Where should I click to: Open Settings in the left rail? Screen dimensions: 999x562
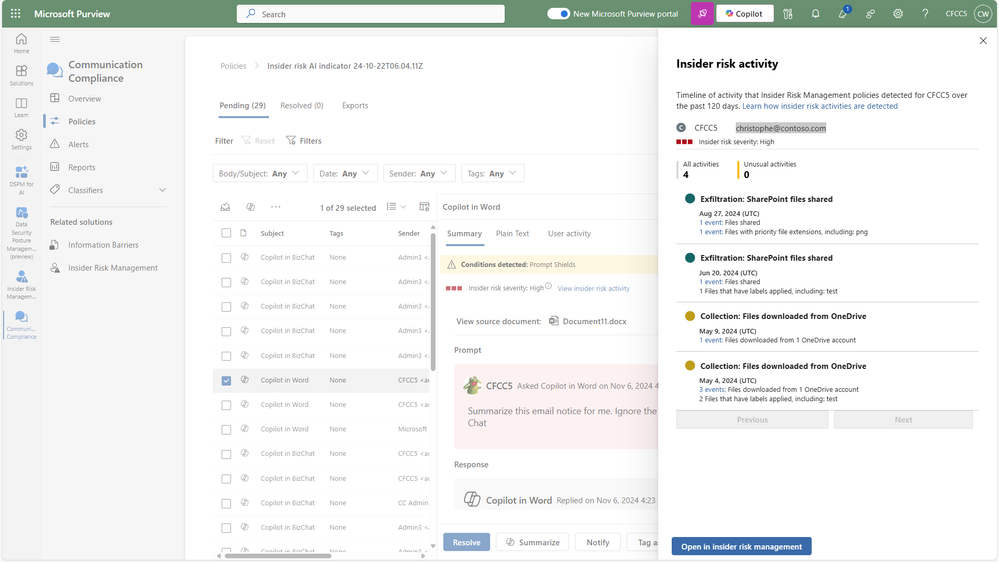pos(21,140)
